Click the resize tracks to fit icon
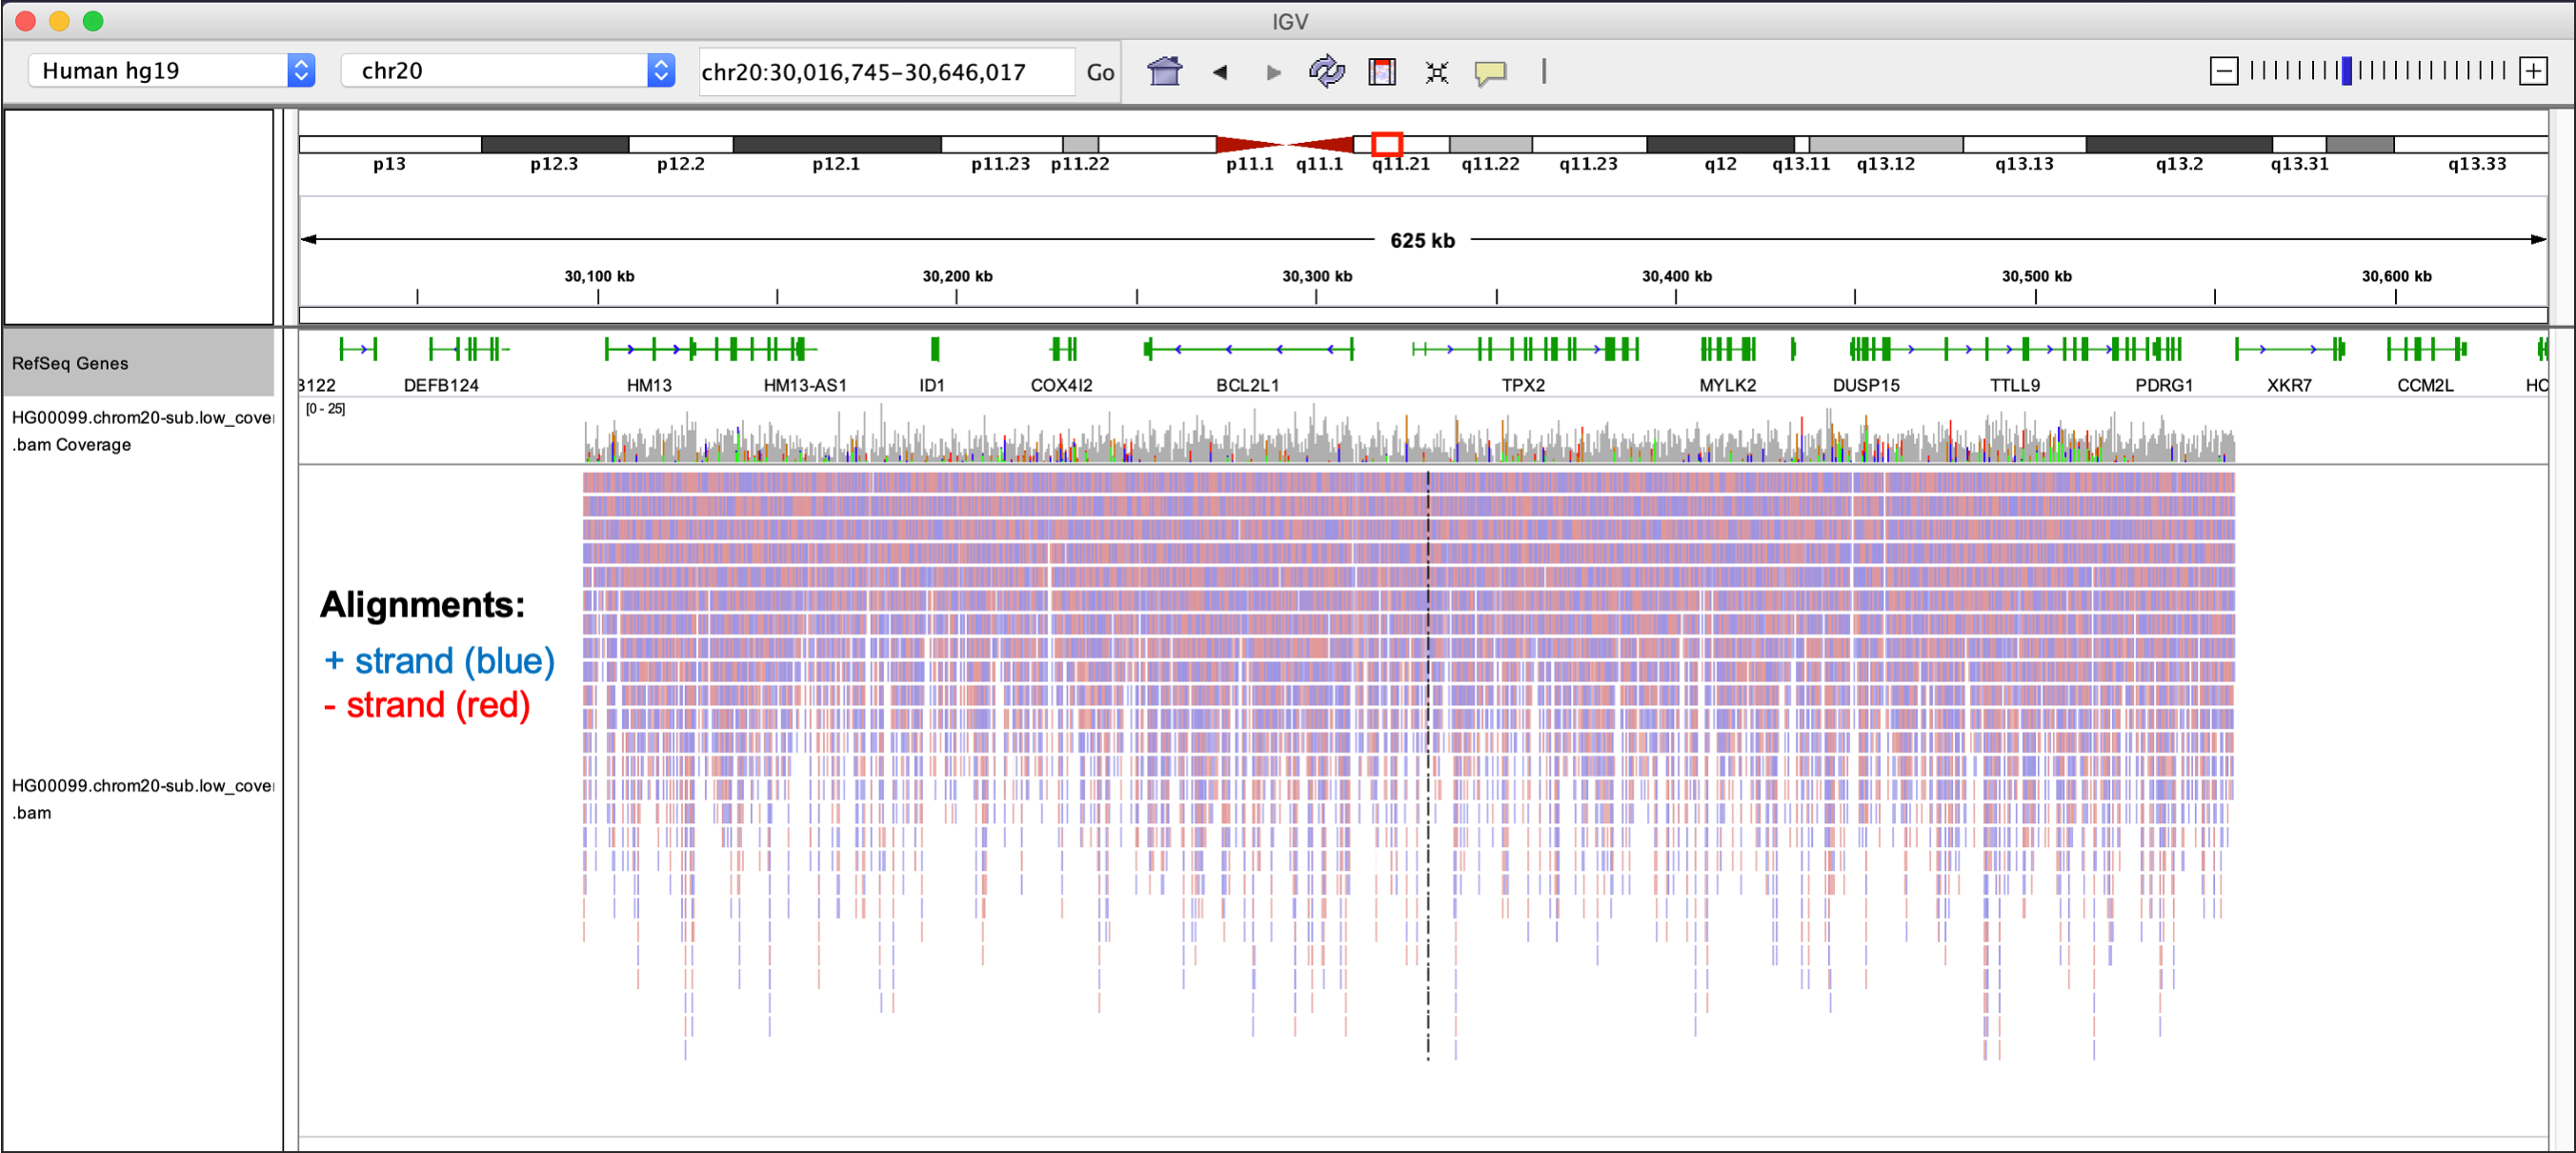The height and width of the screenshot is (1153, 2576). tap(1436, 72)
